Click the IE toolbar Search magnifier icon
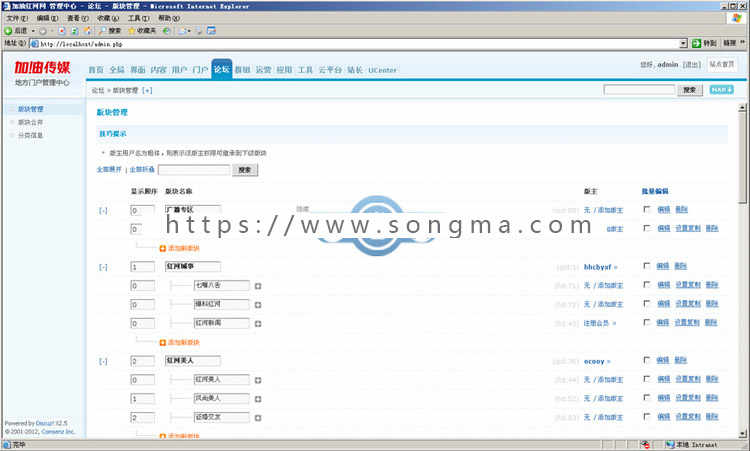This screenshot has height=451, width=750. pyautogui.click(x=102, y=31)
